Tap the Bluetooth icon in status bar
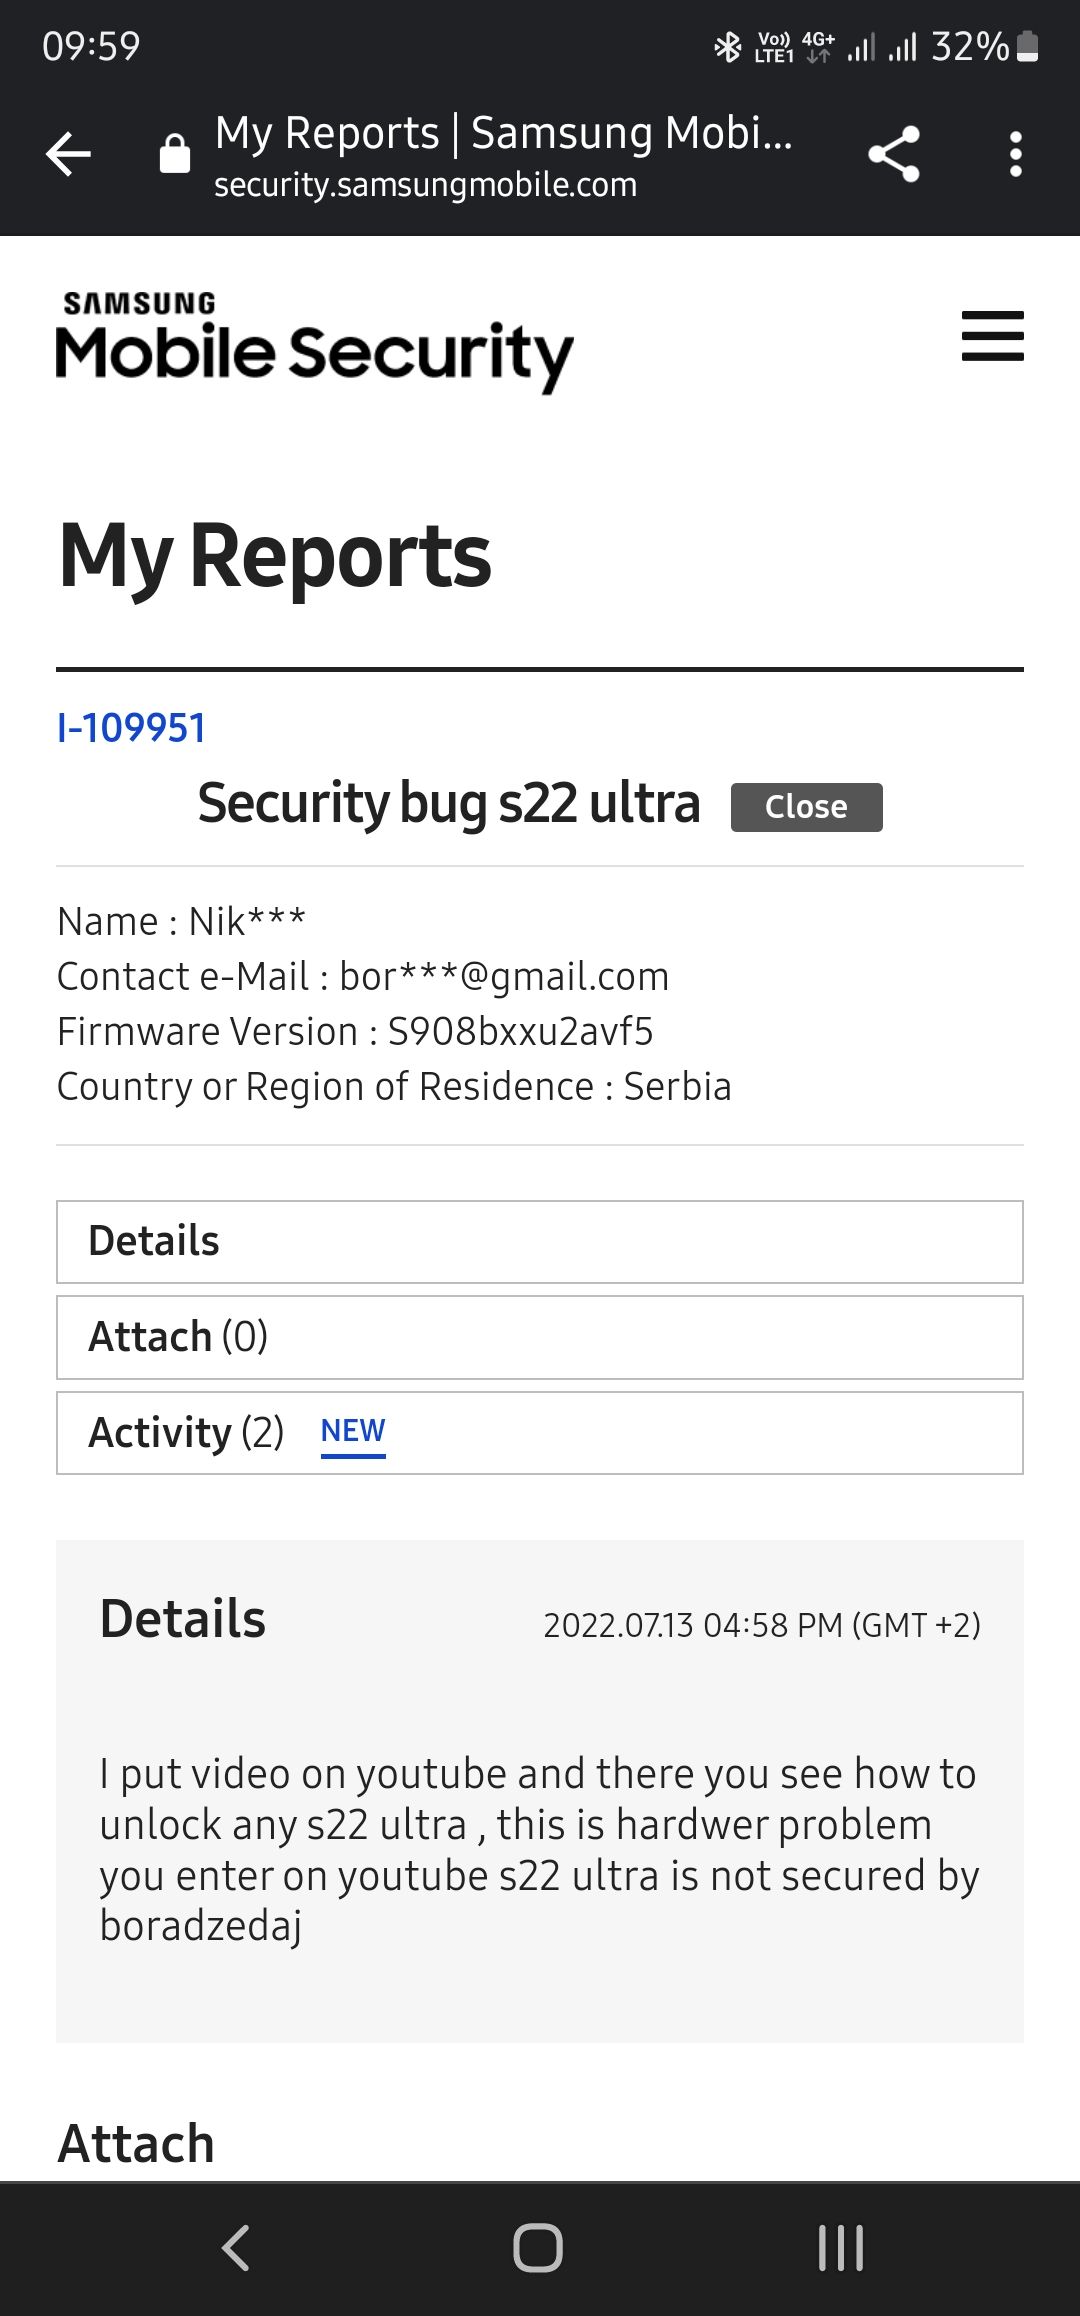Viewport: 1080px width, 2316px height. point(727,45)
